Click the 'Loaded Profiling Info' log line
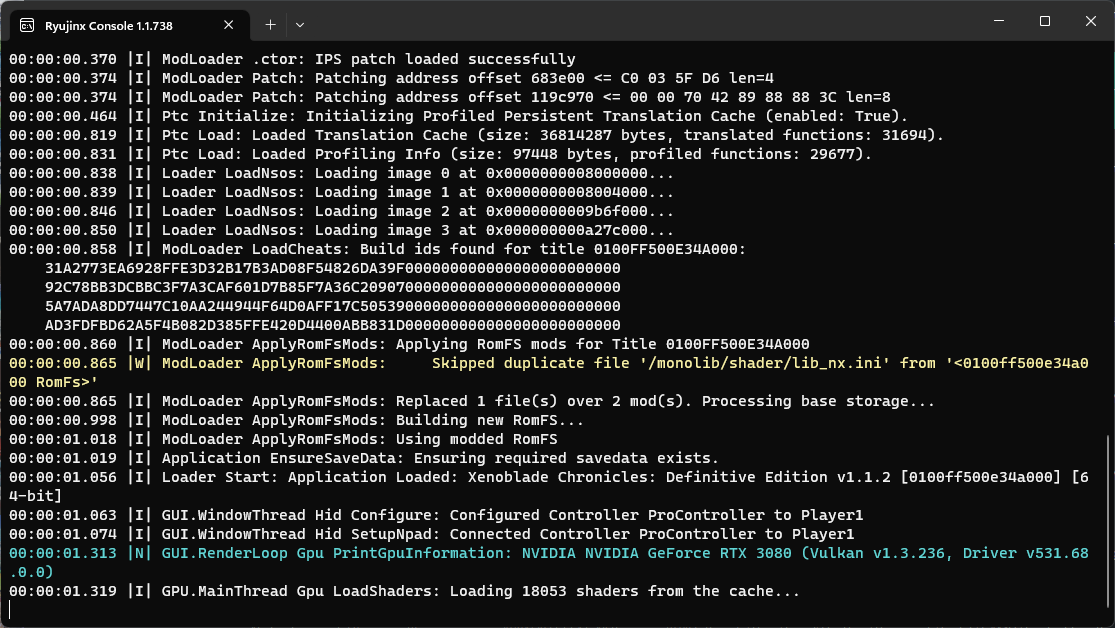This screenshot has width=1115, height=628. [440, 154]
